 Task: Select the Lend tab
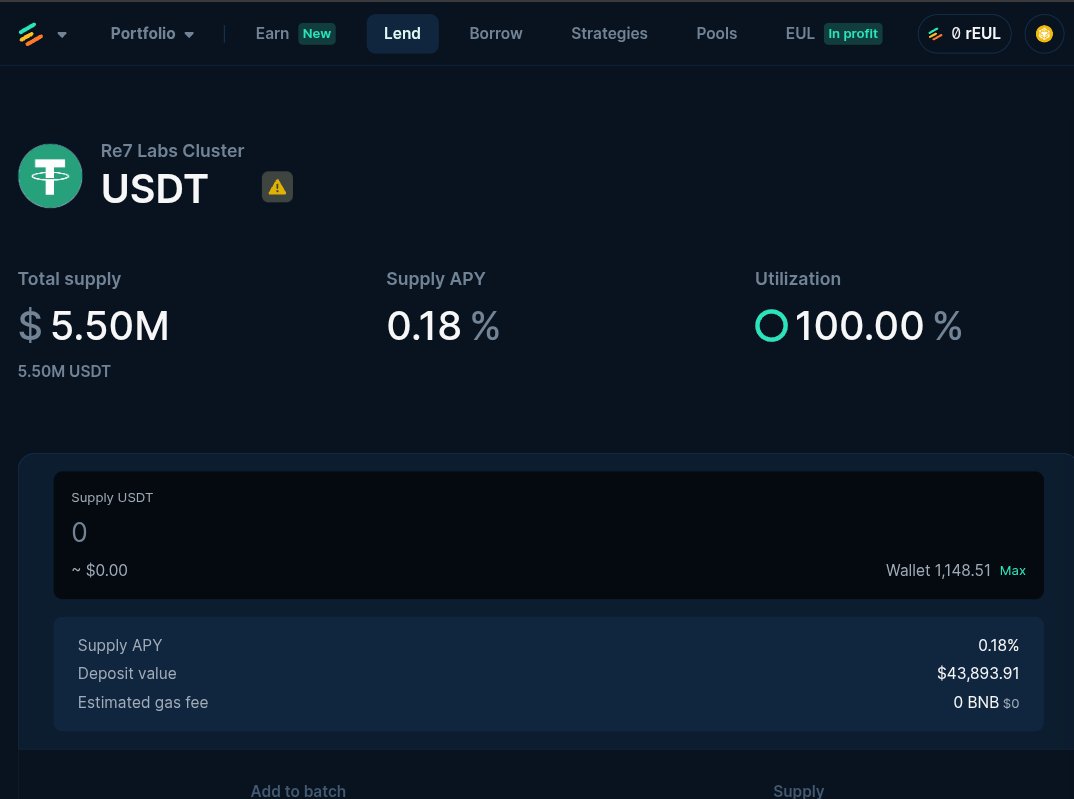[x=402, y=34]
